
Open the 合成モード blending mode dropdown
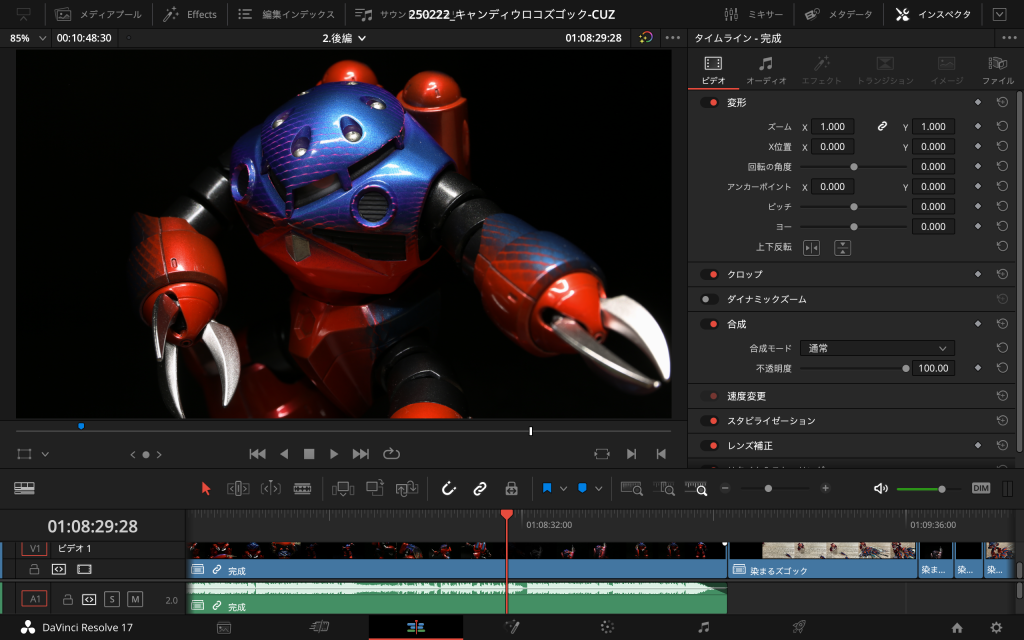(x=877, y=348)
